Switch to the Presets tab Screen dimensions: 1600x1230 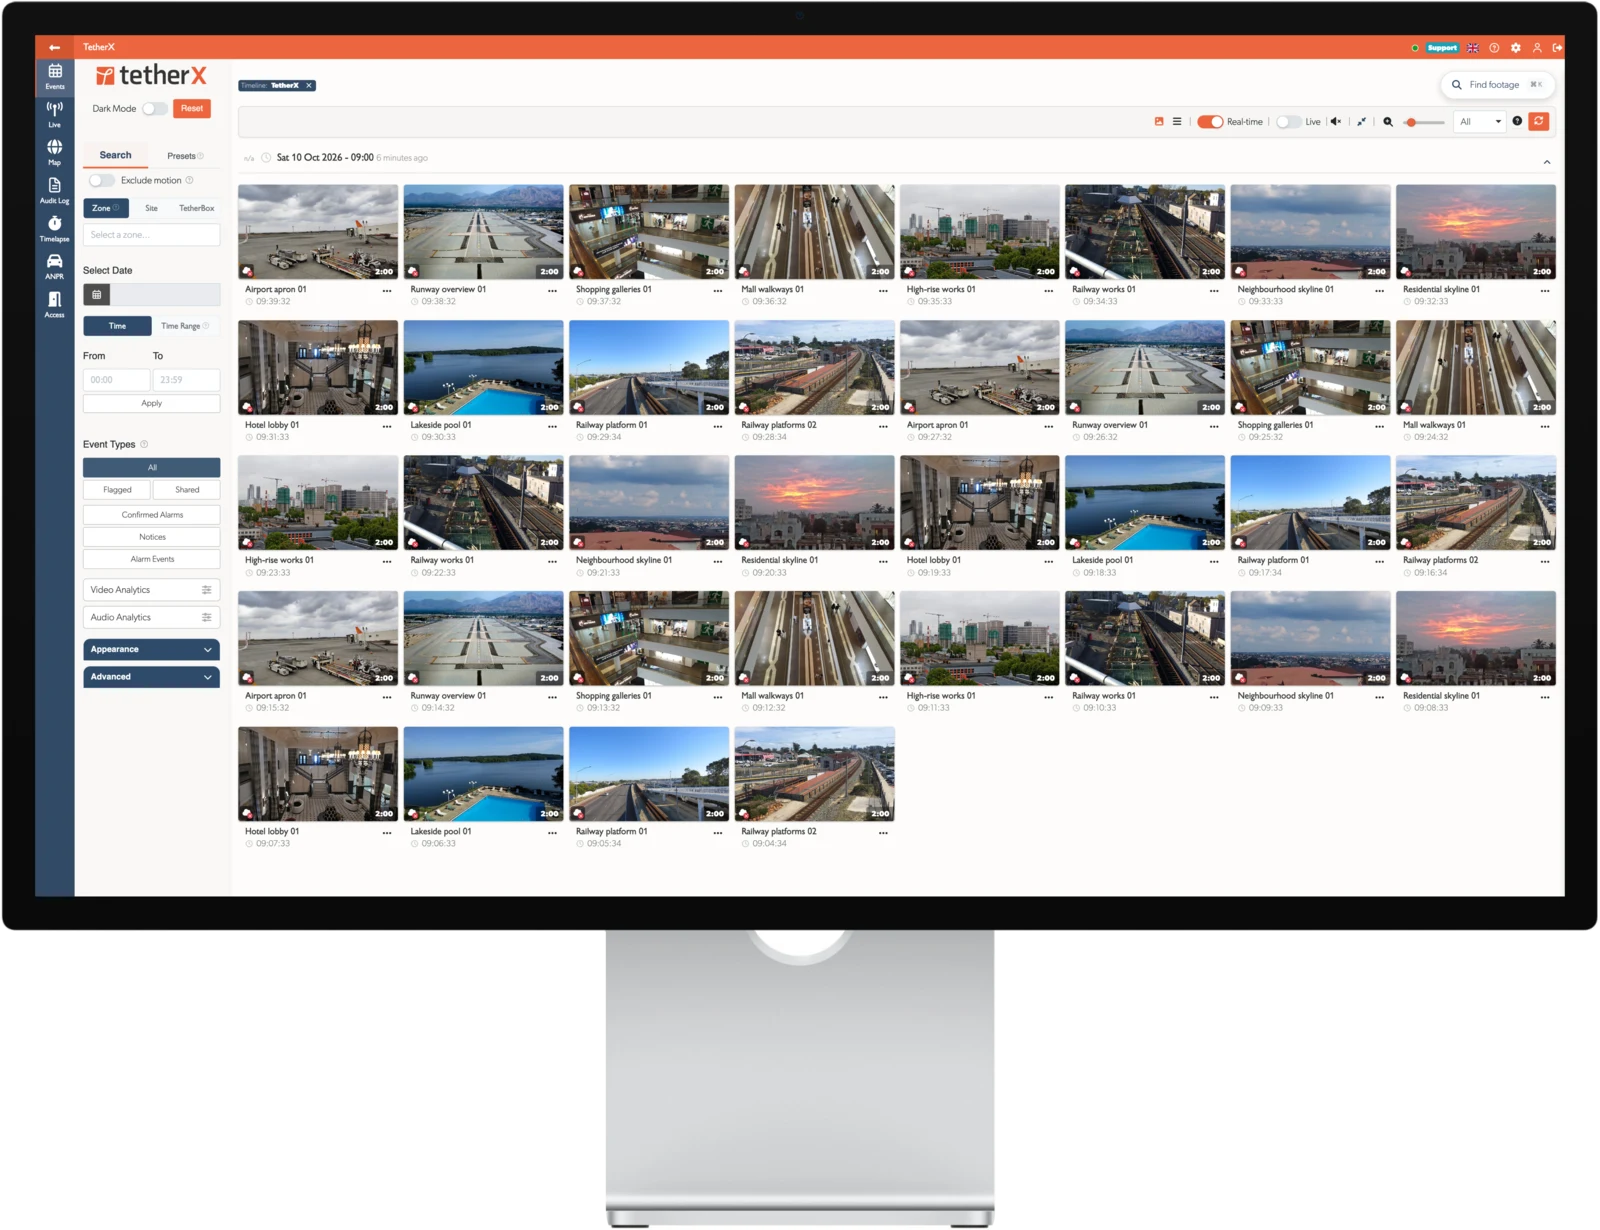click(185, 156)
